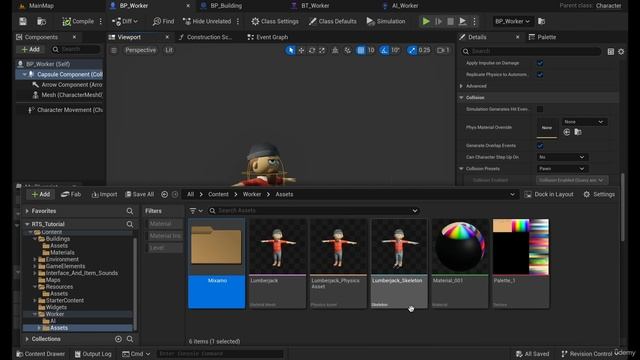Click Dock in Layout

pyautogui.click(x=549, y=194)
